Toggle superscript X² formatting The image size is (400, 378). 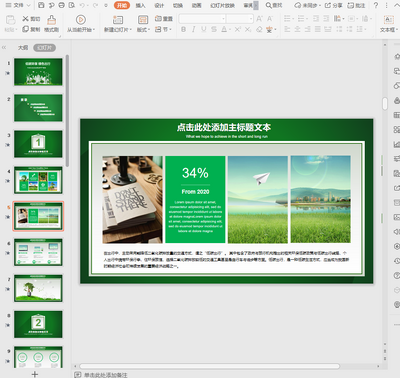[237, 30]
